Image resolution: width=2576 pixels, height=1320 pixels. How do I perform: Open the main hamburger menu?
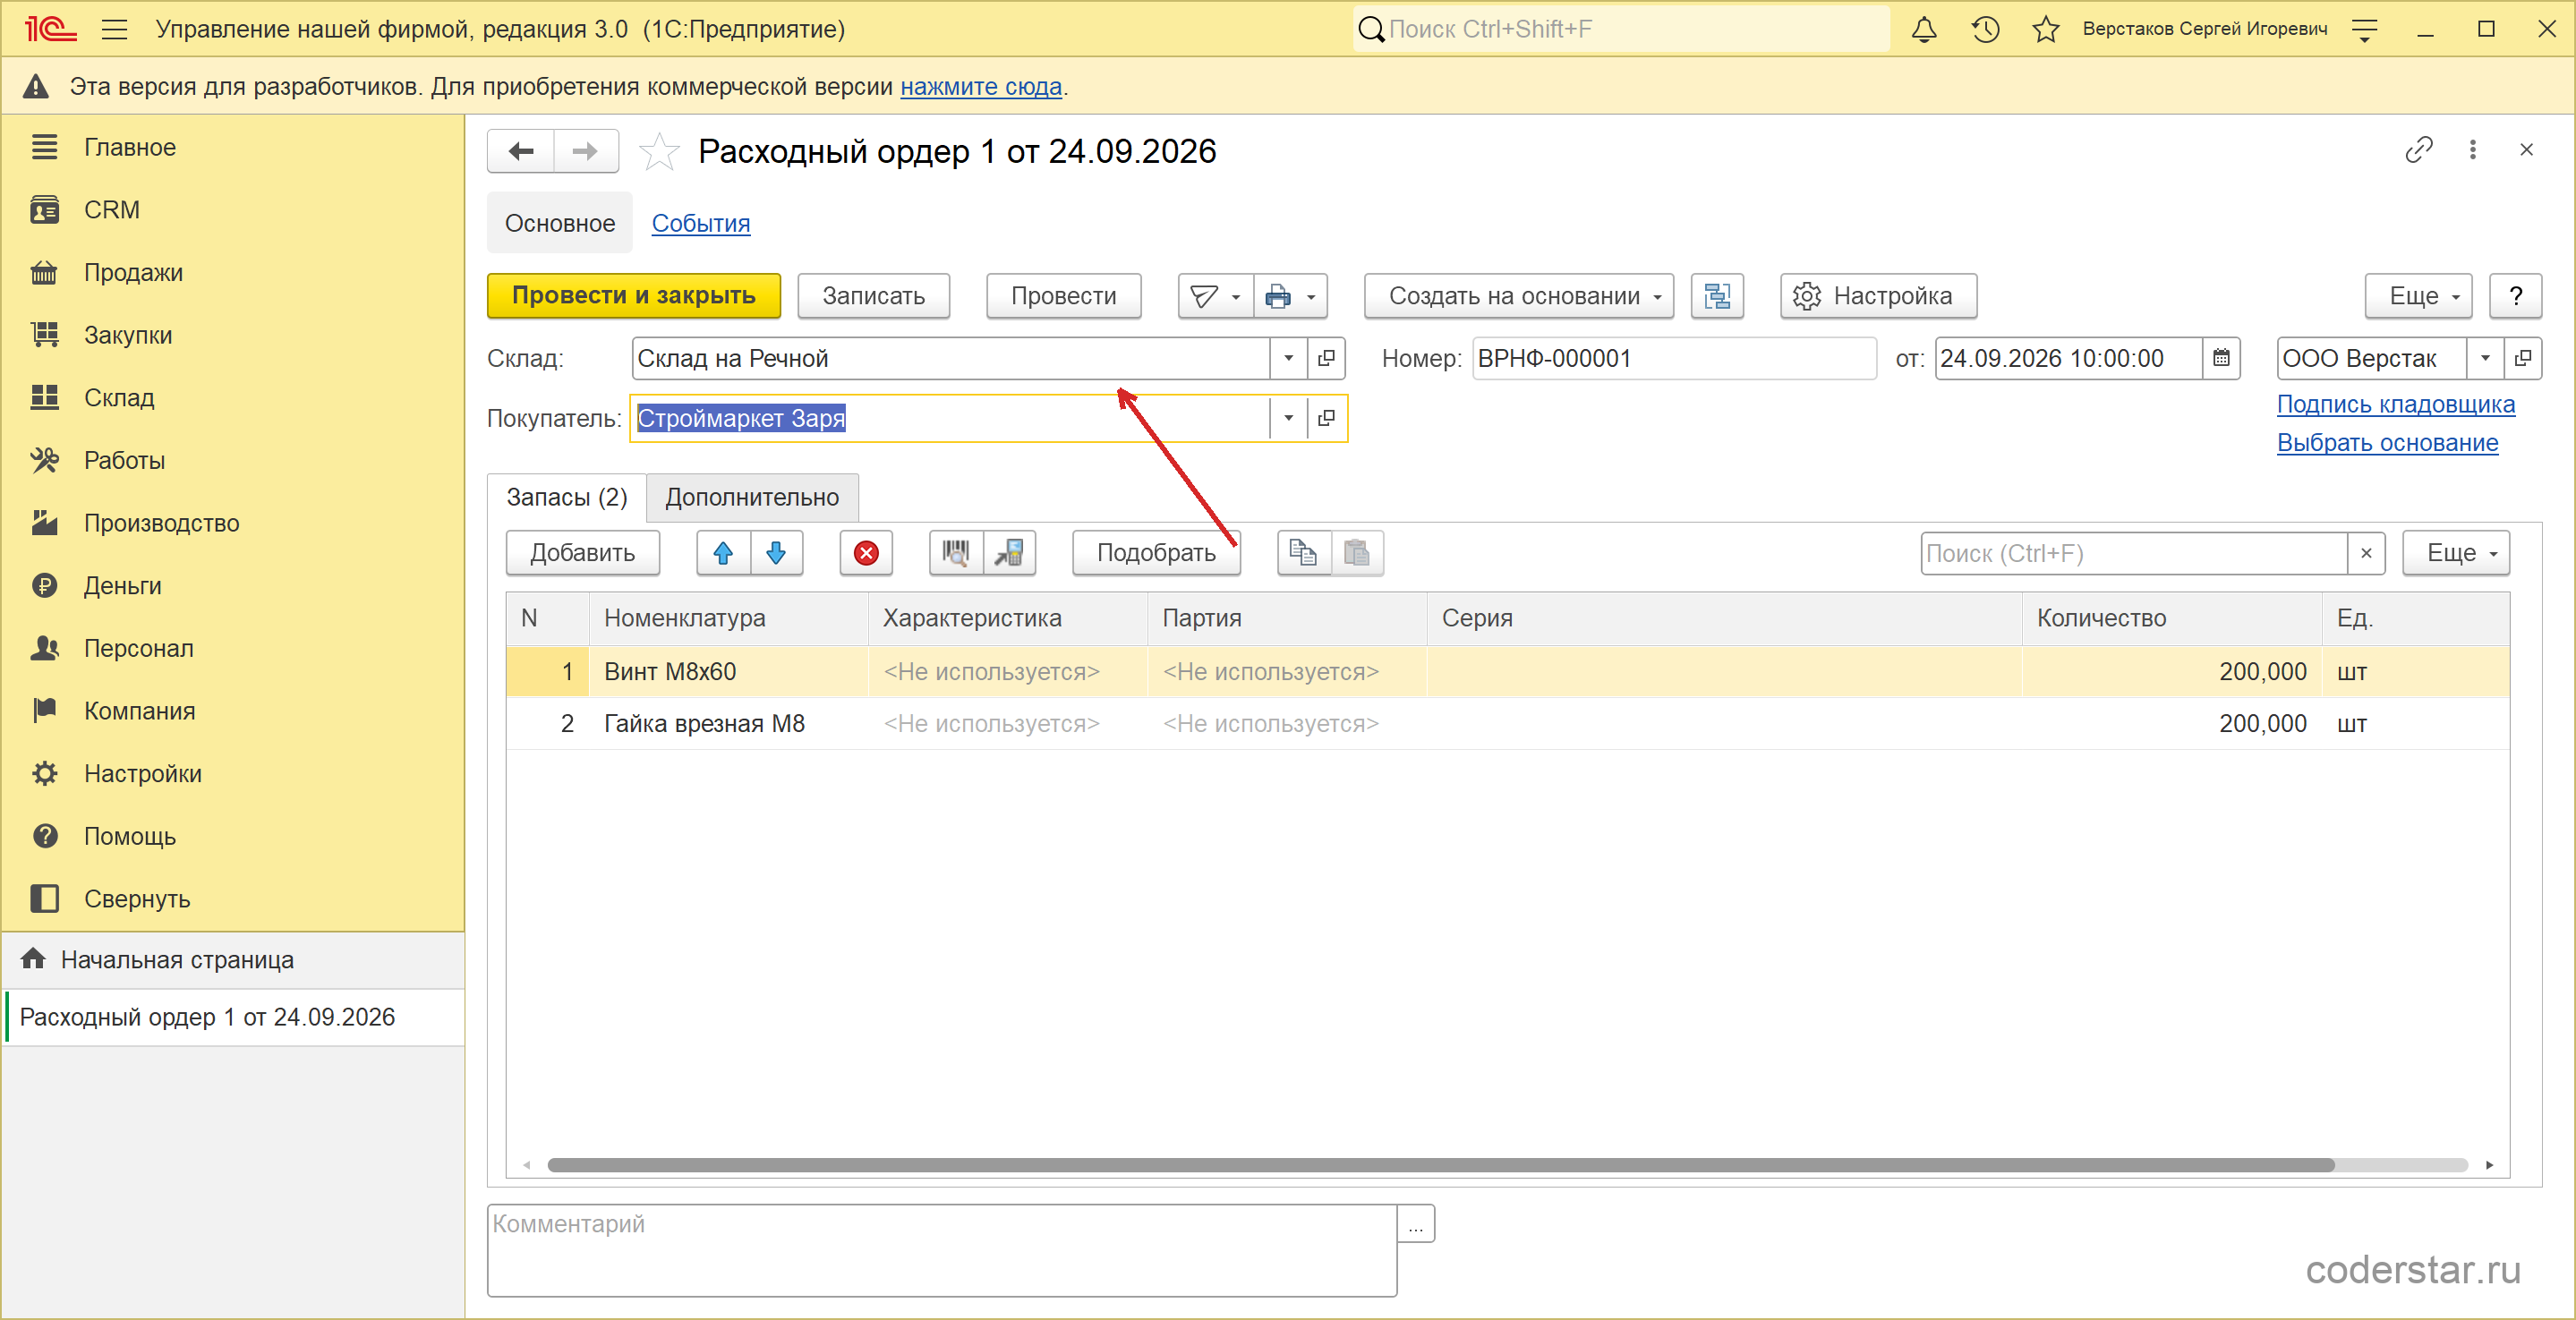pos(115,29)
